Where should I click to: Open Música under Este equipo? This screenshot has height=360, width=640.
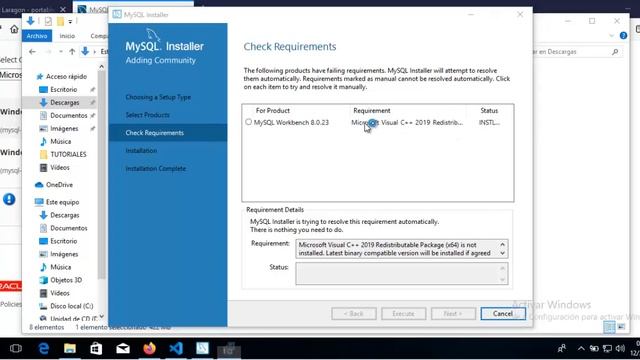[56, 267]
